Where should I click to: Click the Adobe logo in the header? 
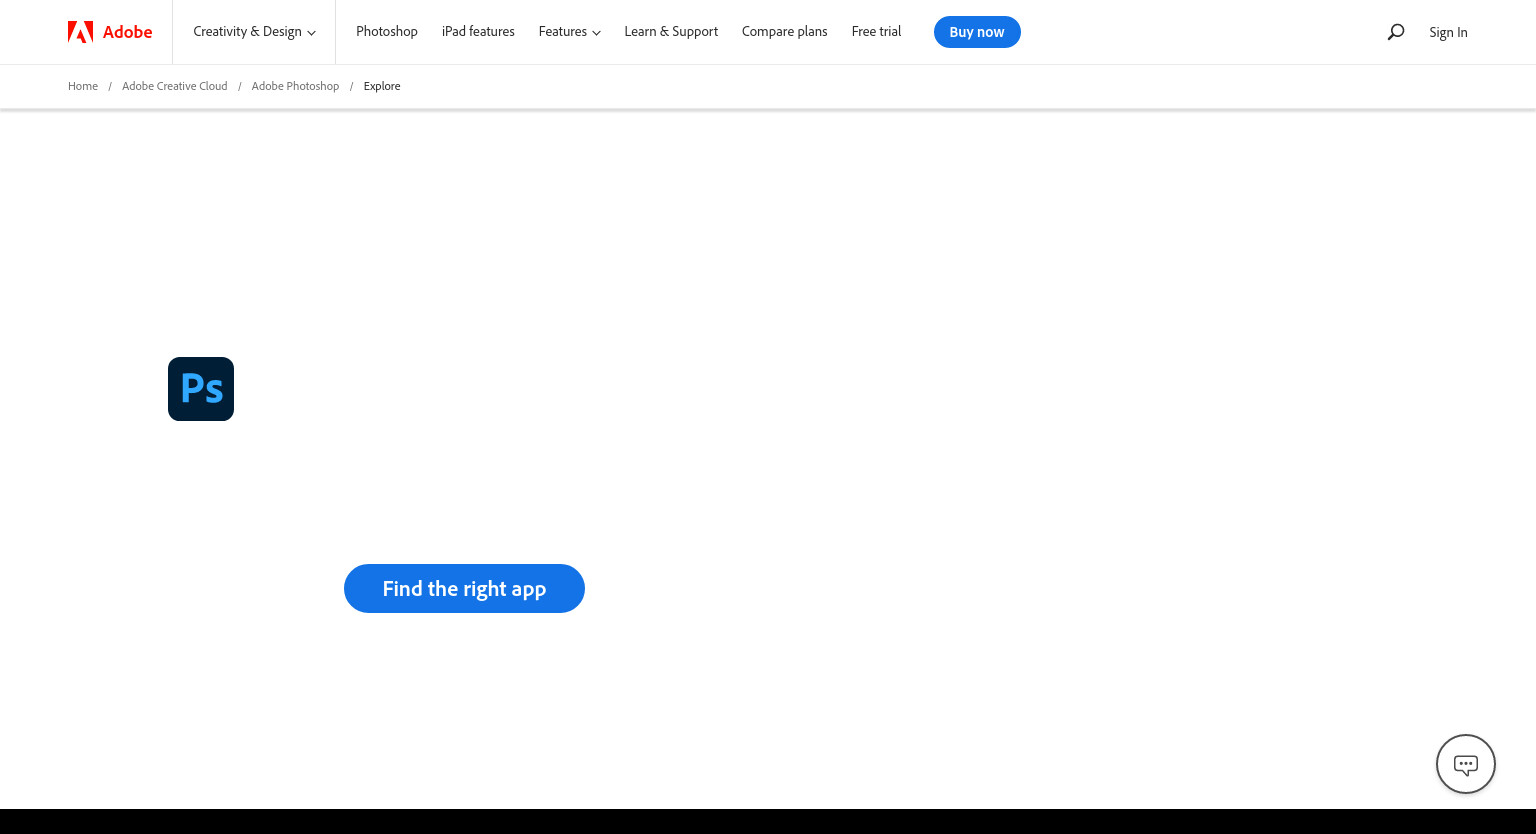[110, 32]
